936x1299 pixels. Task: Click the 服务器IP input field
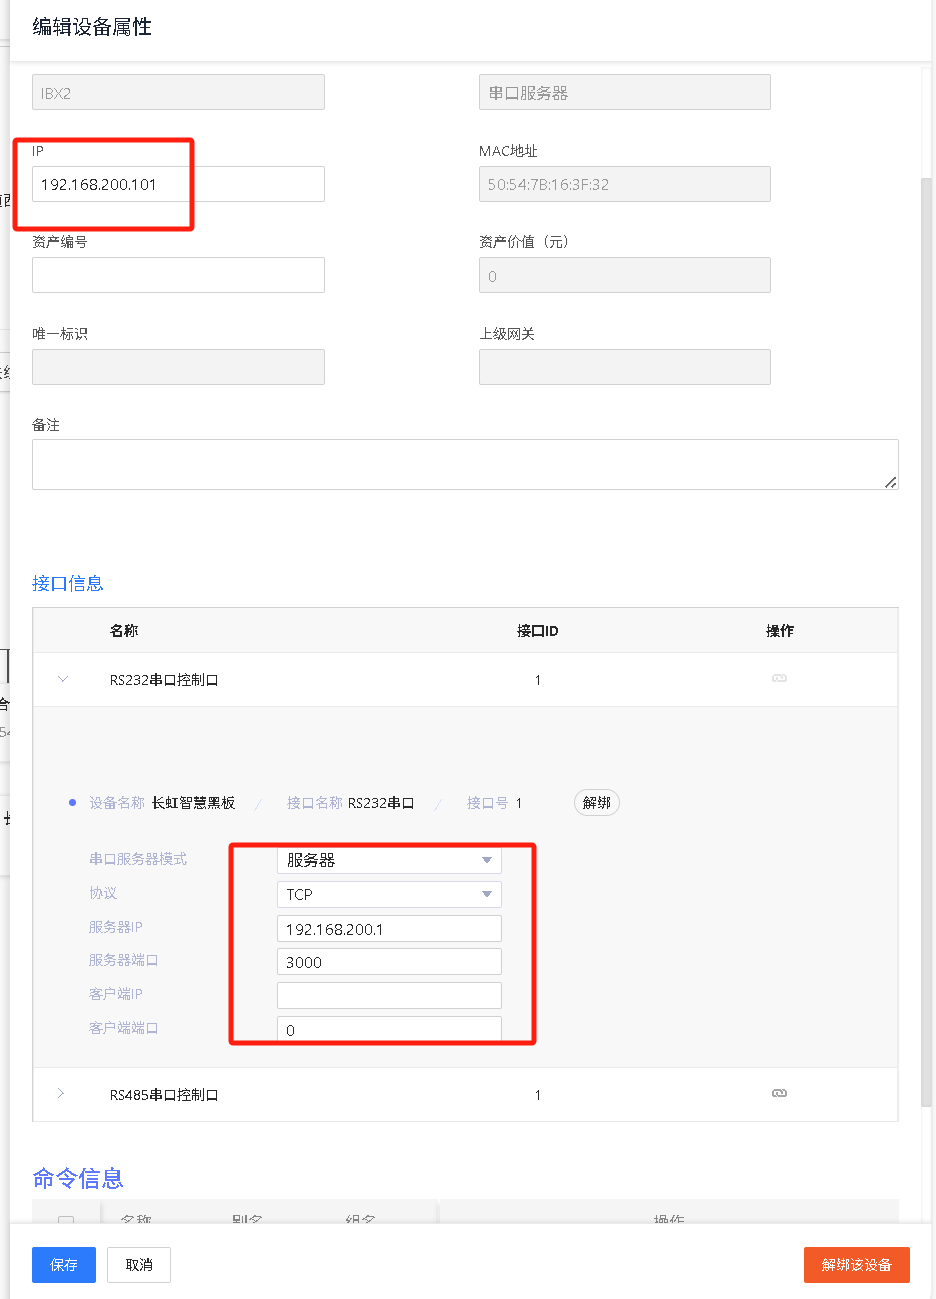point(388,929)
